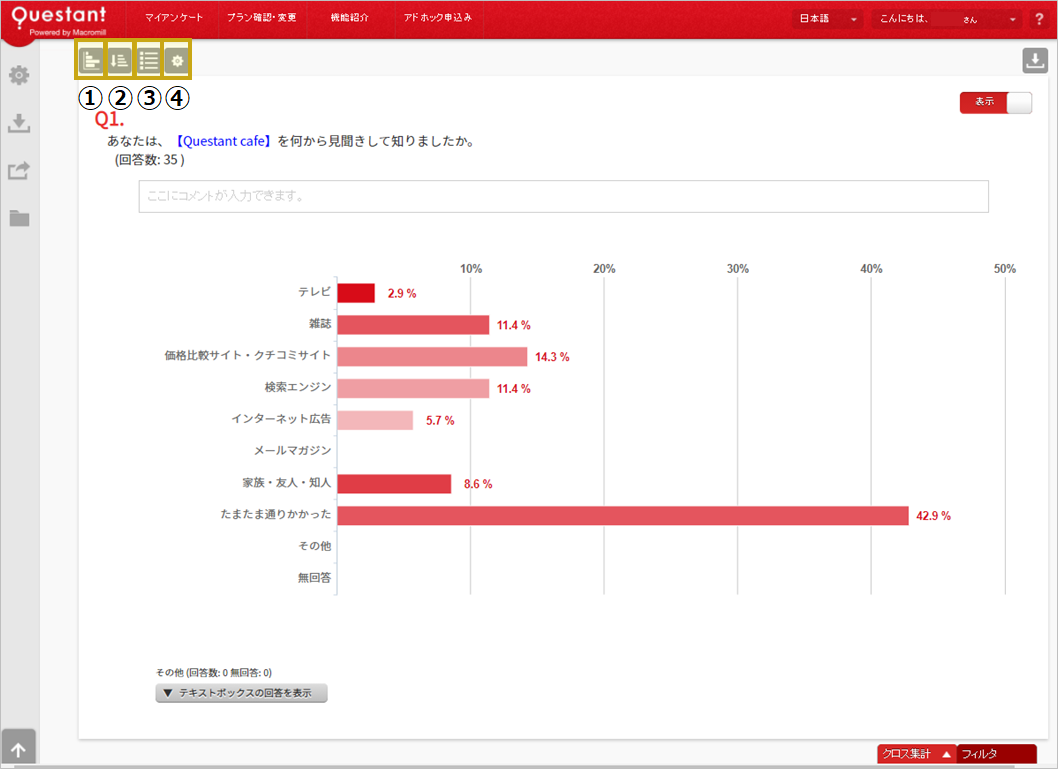Open the help question mark icon
Image resolution: width=1058 pixels, height=769 pixels.
[1039, 19]
